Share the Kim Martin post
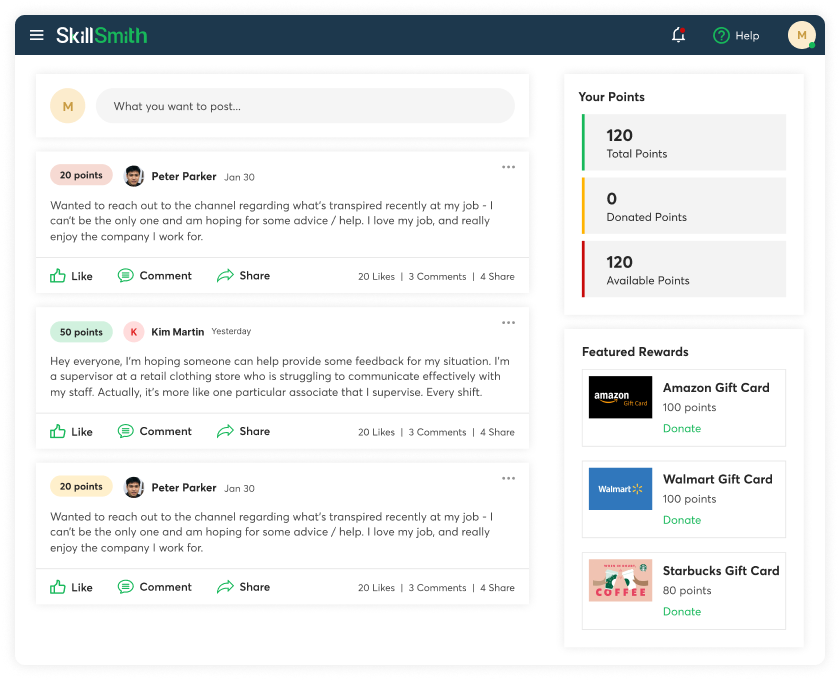Viewport: 840px width, 680px height. point(243,431)
